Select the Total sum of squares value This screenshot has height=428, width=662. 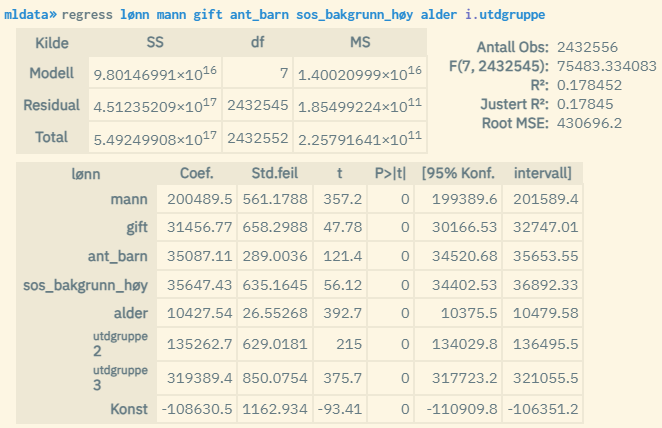pyautogui.click(x=154, y=137)
